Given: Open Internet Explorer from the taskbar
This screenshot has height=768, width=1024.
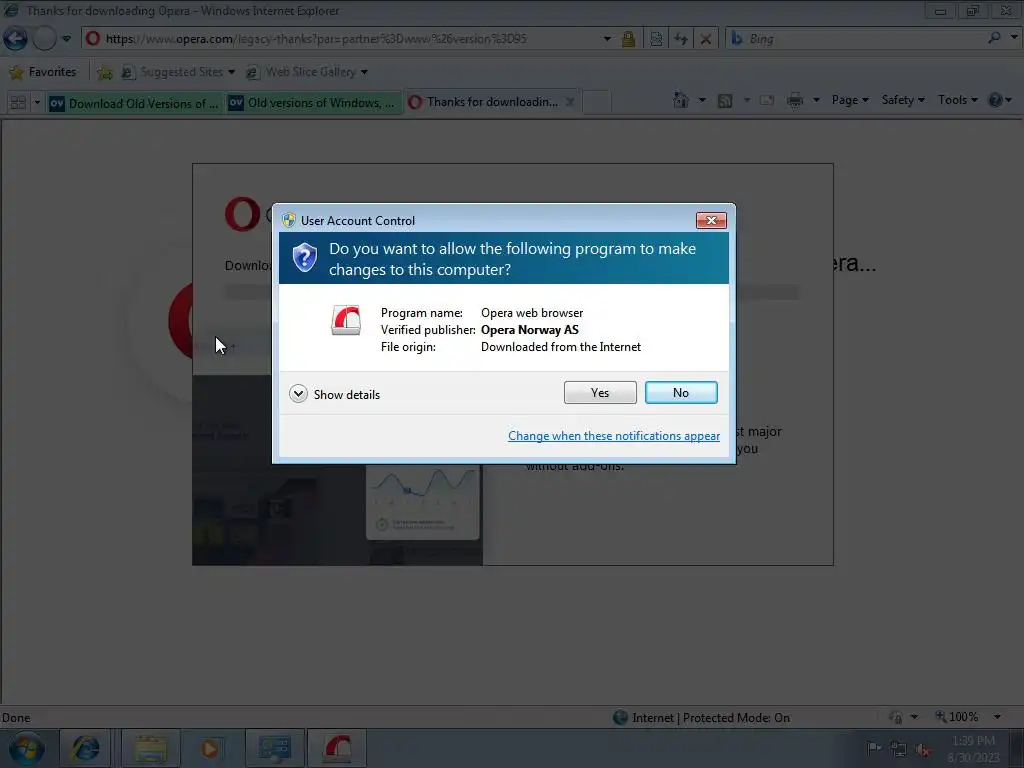Looking at the screenshot, I should pyautogui.click(x=86, y=748).
